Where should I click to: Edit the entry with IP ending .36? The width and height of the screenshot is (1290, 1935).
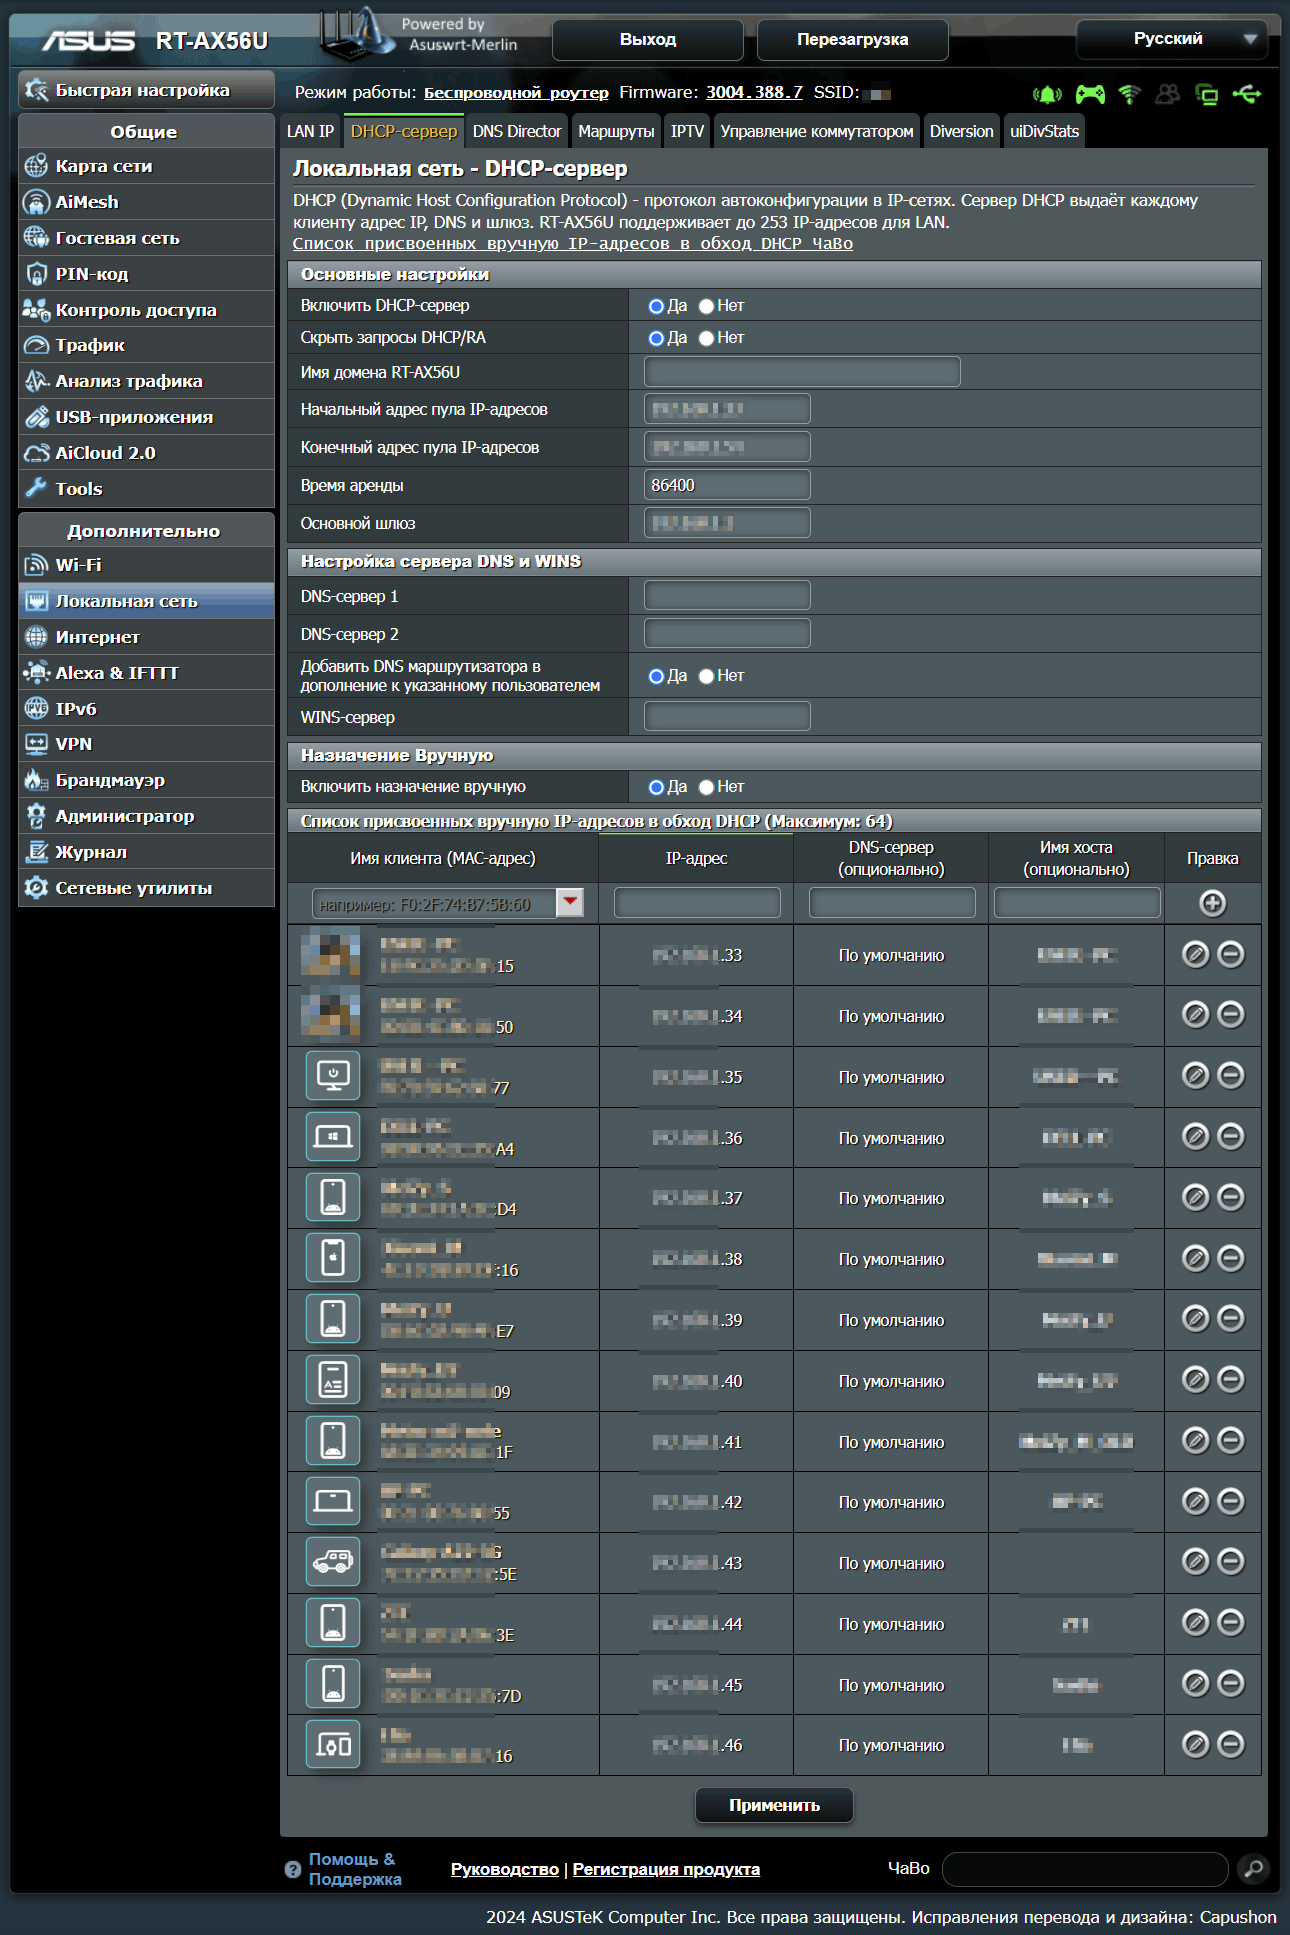1195,1136
